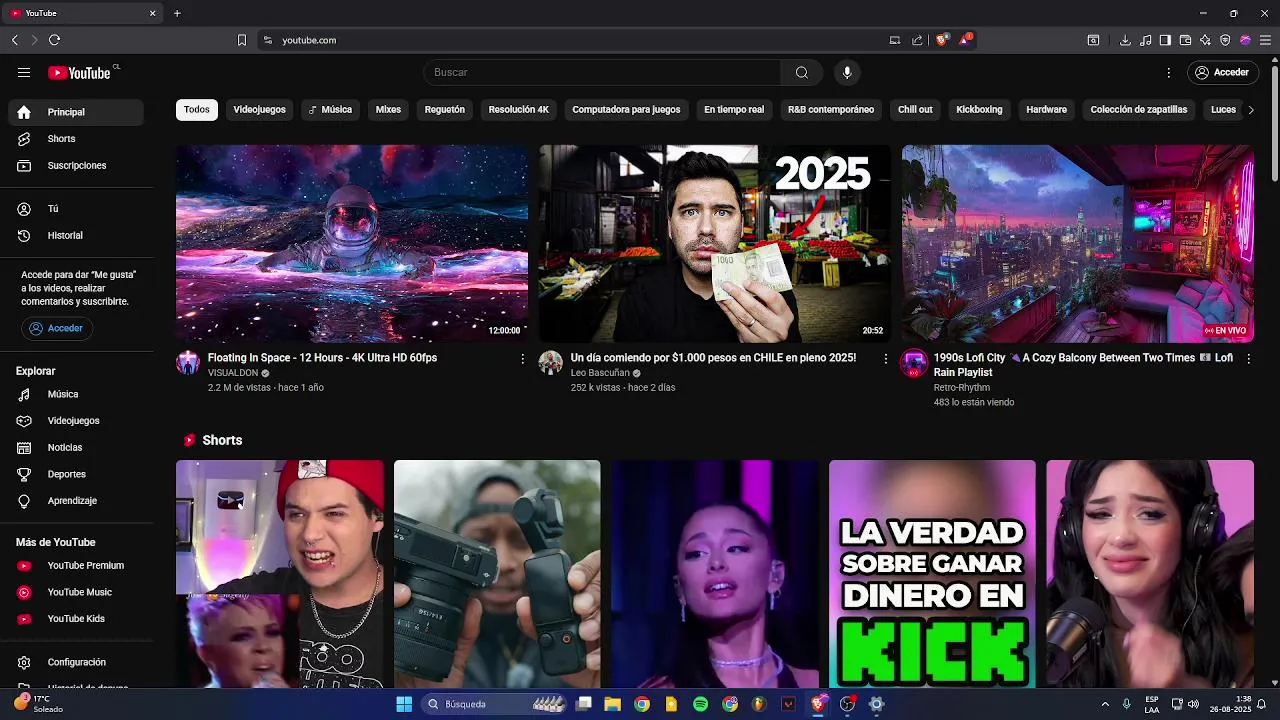Open Shorts in the sidebar
The image size is (1280, 720).
[x=76, y=139]
